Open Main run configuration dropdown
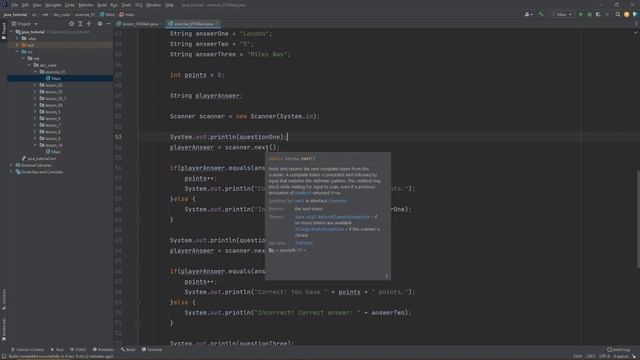The width and height of the screenshot is (640, 360). (562, 14)
